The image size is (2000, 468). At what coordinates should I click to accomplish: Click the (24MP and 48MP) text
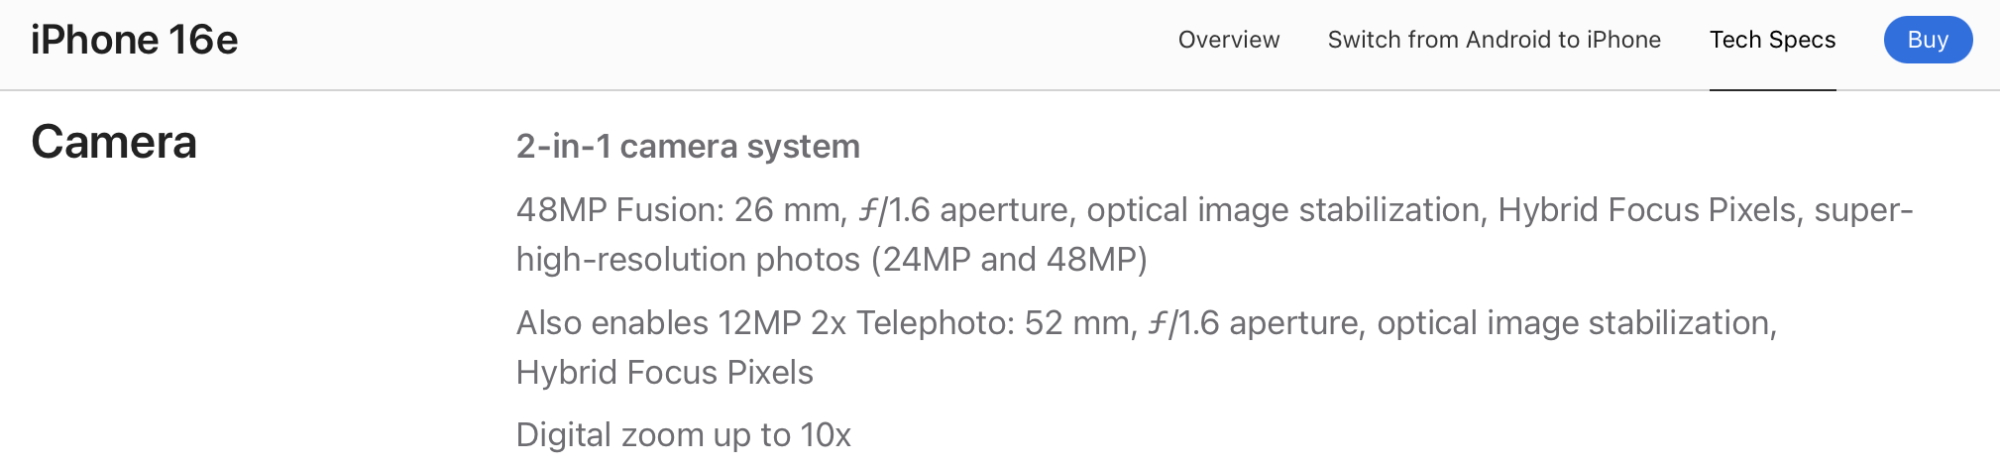[x=1010, y=259]
